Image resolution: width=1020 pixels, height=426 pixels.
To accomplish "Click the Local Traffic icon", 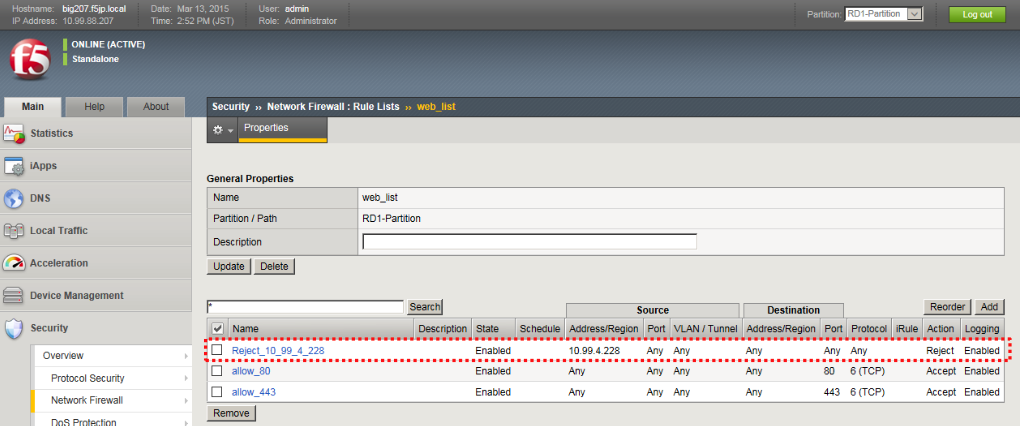I will (14, 231).
